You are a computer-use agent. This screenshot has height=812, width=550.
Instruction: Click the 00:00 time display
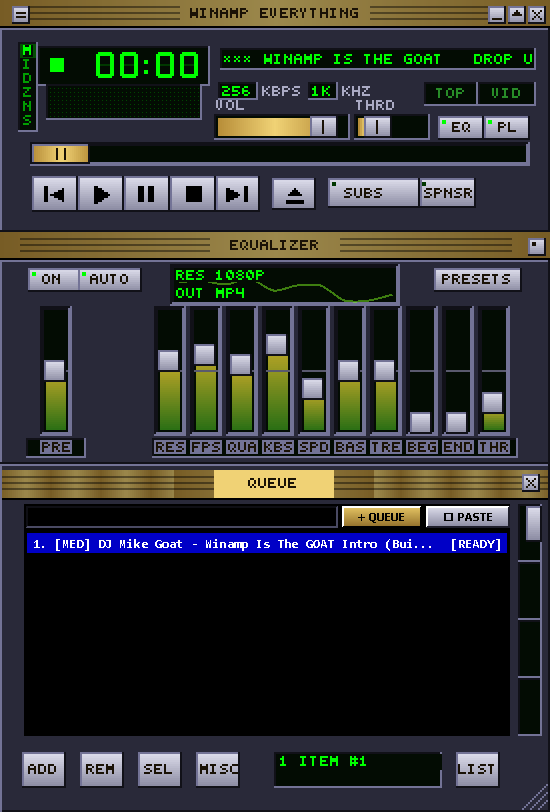[147, 65]
